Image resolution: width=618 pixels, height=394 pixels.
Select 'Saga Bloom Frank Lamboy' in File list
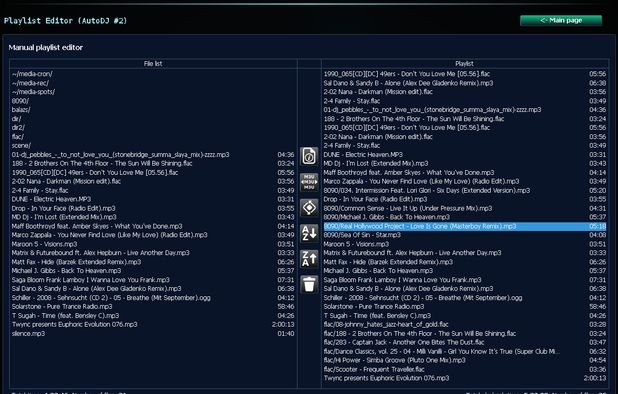click(153, 280)
